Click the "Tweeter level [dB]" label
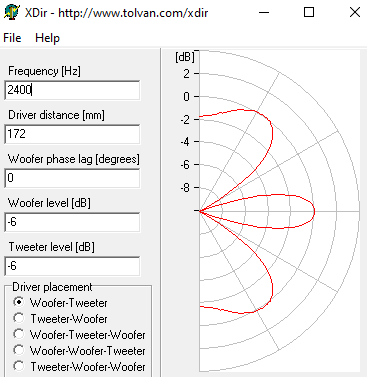Screen dimensions: 367x377 tap(52, 247)
